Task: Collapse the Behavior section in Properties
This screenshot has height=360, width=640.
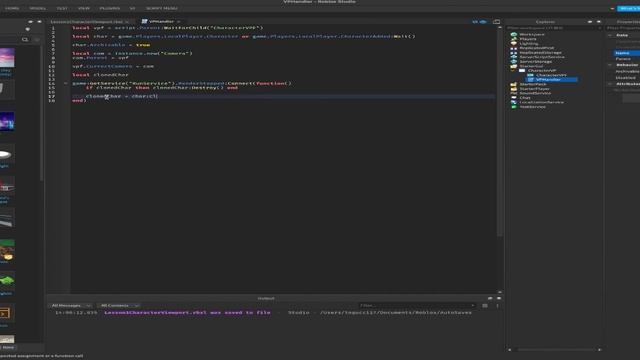Action: click(x=610, y=65)
